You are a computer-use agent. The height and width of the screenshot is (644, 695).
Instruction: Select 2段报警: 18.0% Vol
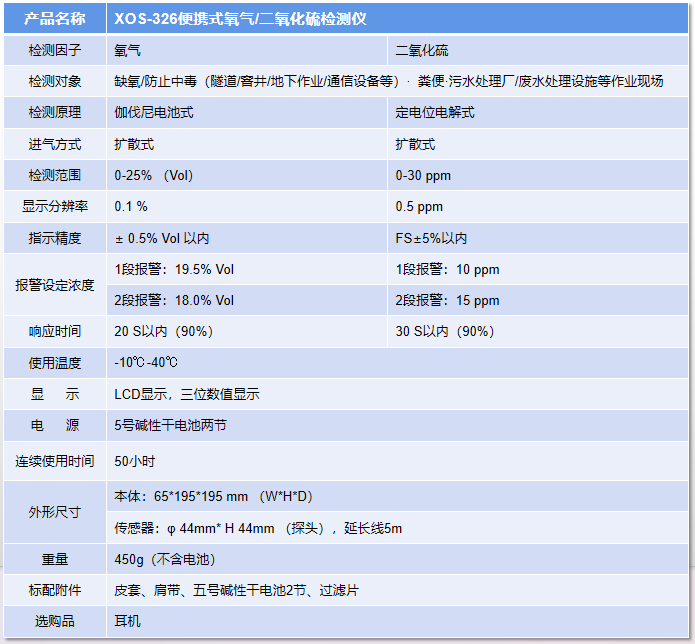click(174, 301)
